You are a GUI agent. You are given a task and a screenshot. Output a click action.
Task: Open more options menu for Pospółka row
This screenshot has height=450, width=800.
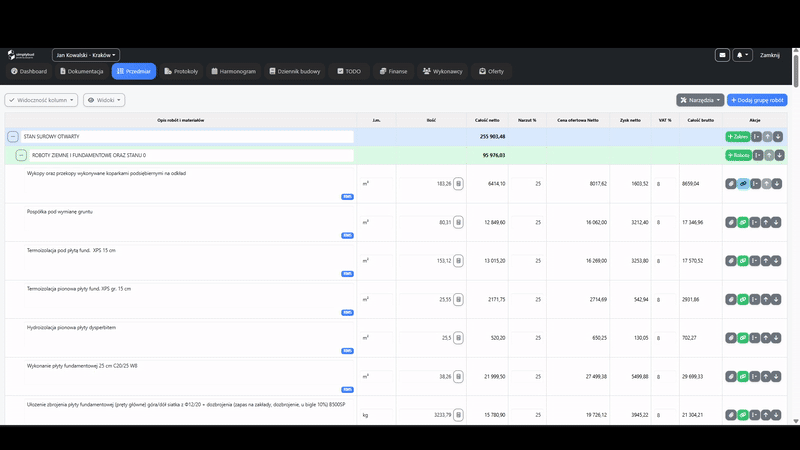click(x=755, y=222)
